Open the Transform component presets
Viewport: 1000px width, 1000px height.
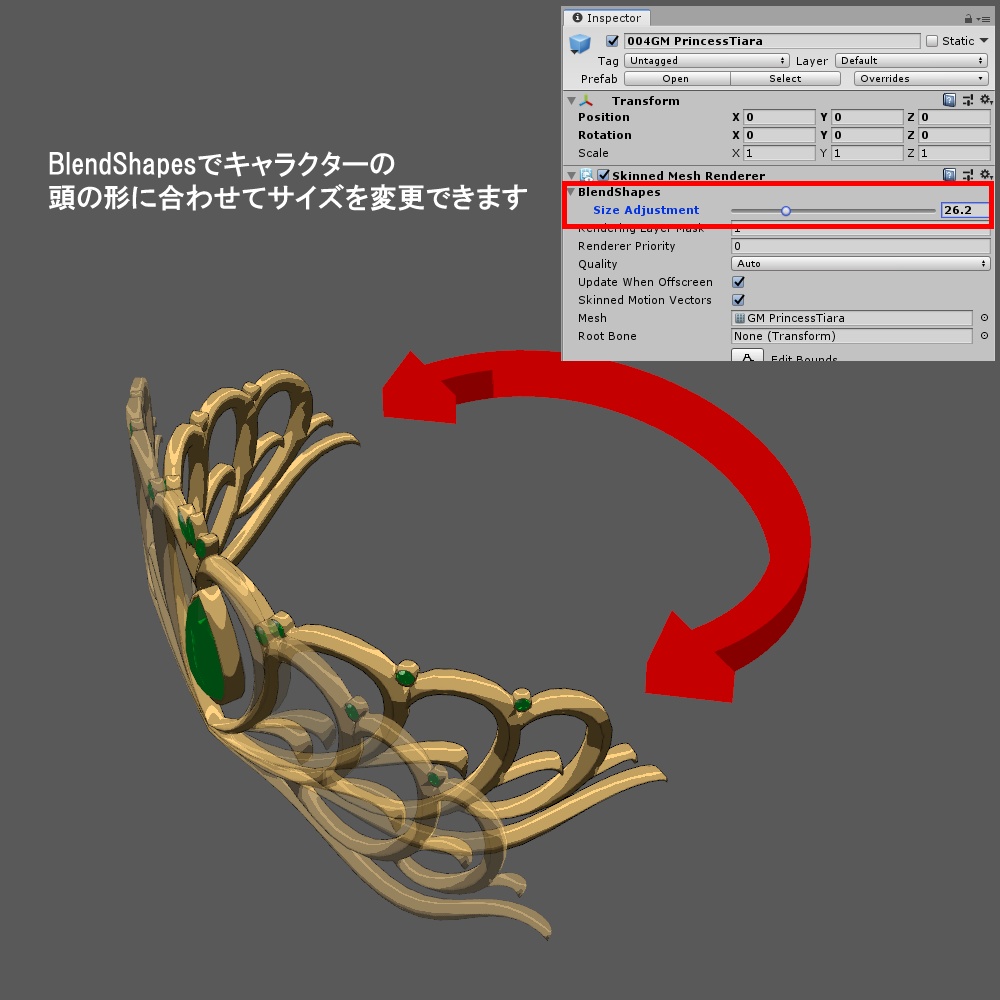[x=968, y=100]
